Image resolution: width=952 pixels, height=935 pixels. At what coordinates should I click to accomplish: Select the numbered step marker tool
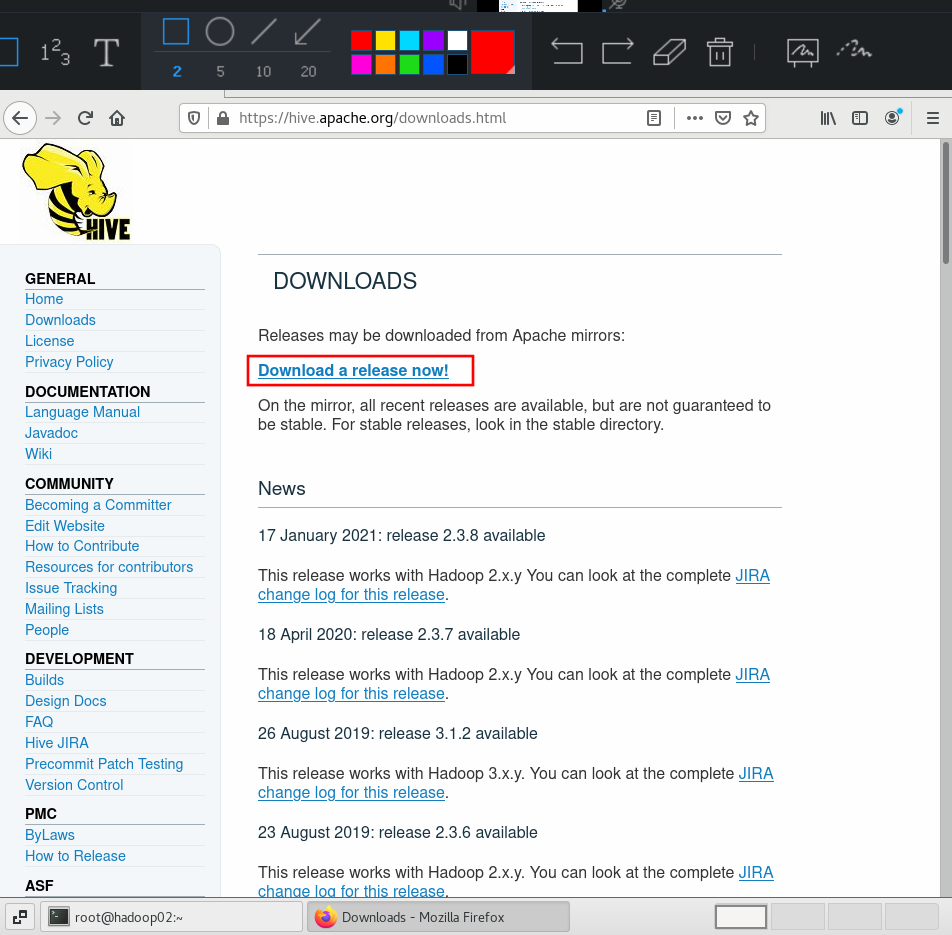tap(55, 52)
